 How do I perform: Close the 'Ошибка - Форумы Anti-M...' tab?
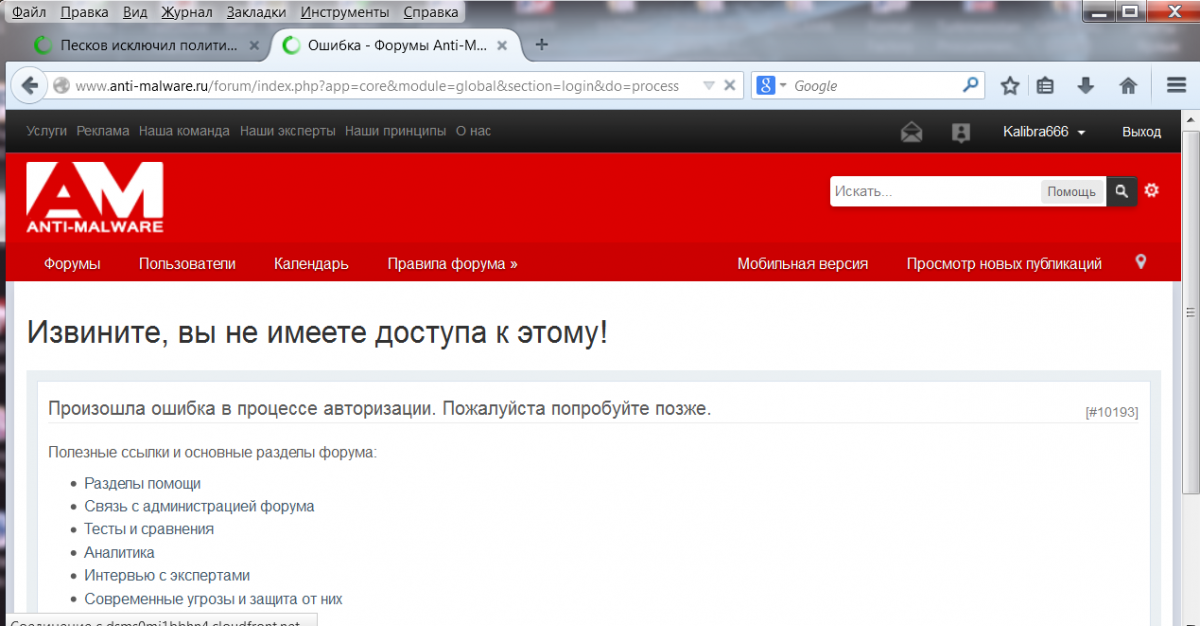pos(503,45)
